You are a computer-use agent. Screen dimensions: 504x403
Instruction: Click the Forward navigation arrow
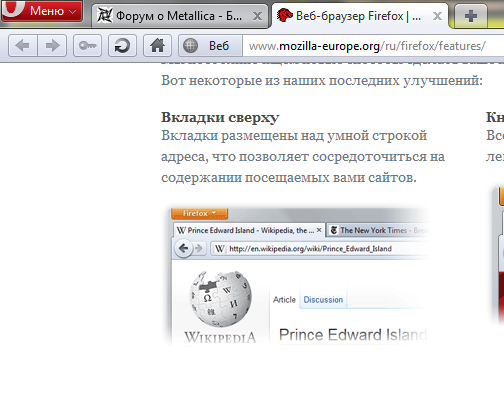tap(52, 45)
